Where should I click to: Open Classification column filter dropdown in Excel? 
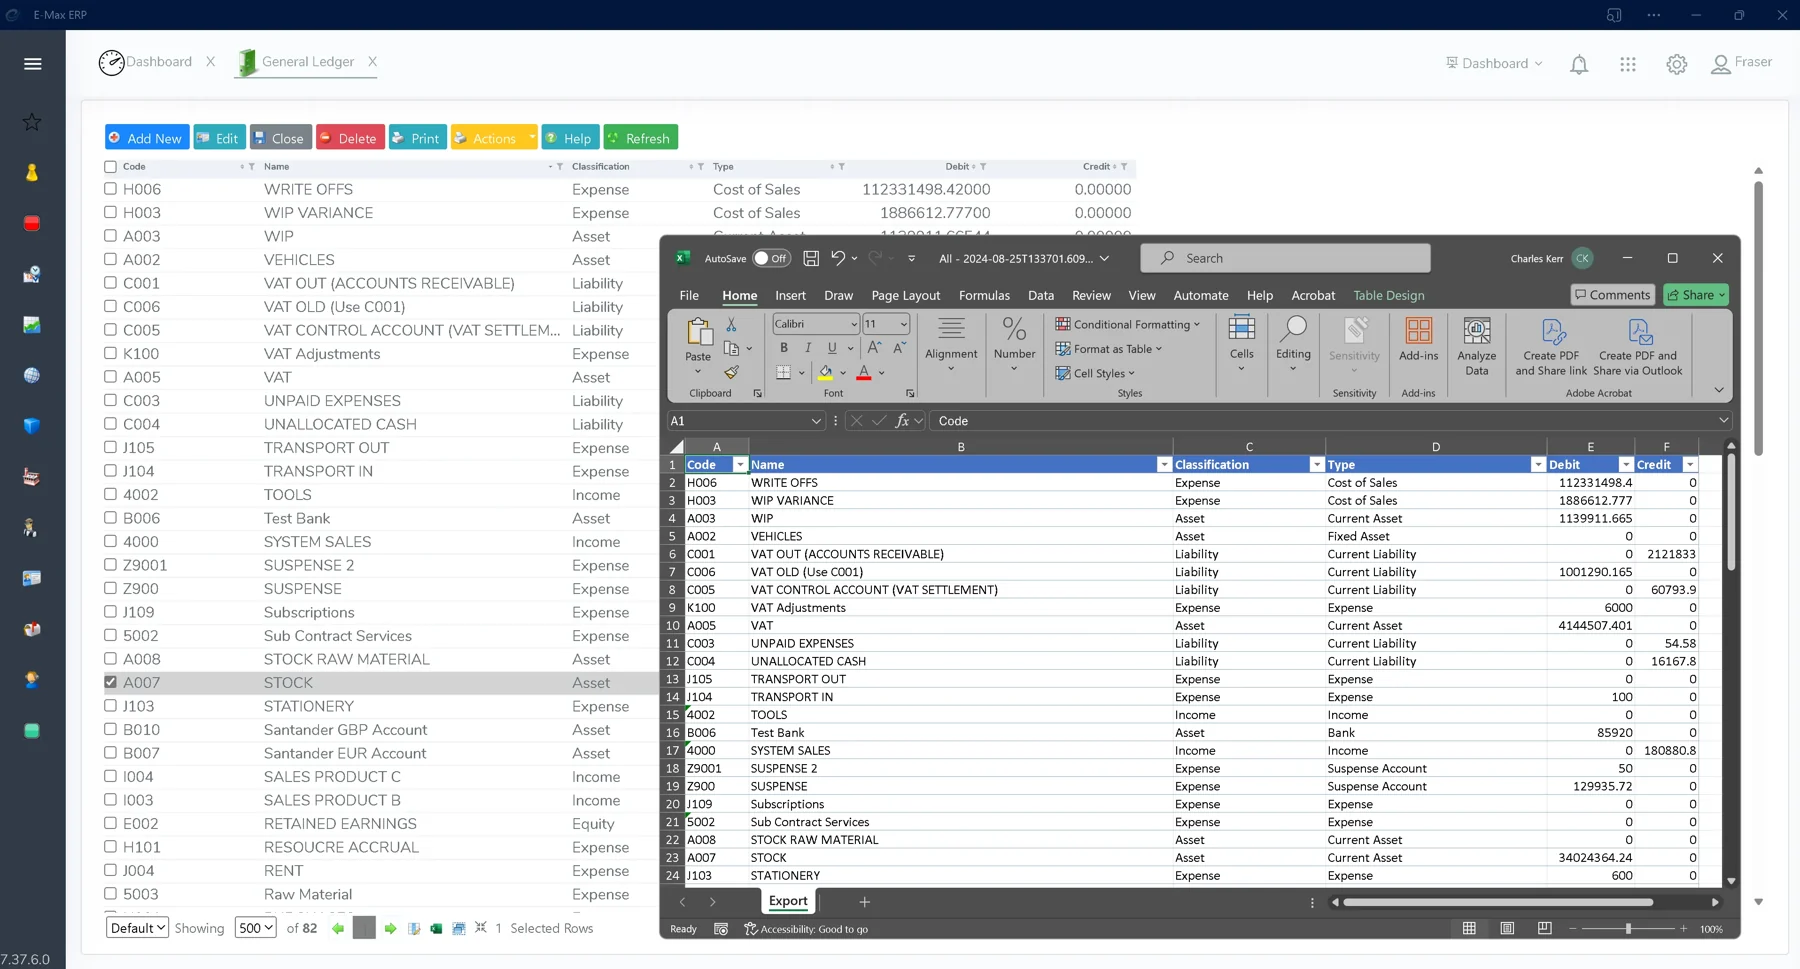(1317, 465)
